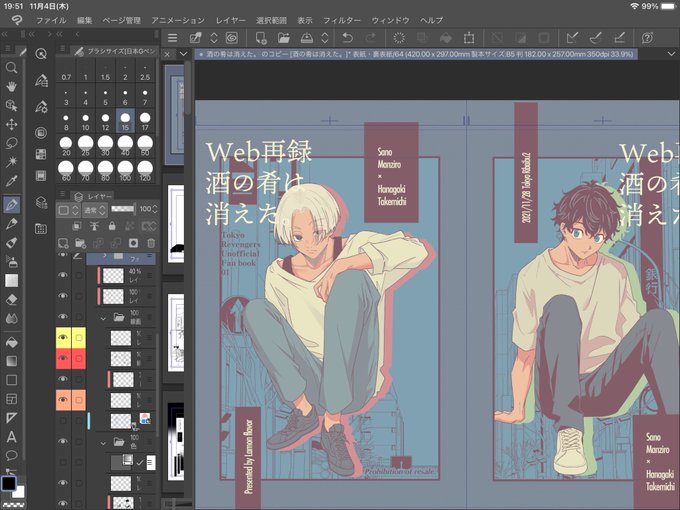680x510 pixels.
Task: Click stepper arrows next to save icon
Action: tap(325, 38)
